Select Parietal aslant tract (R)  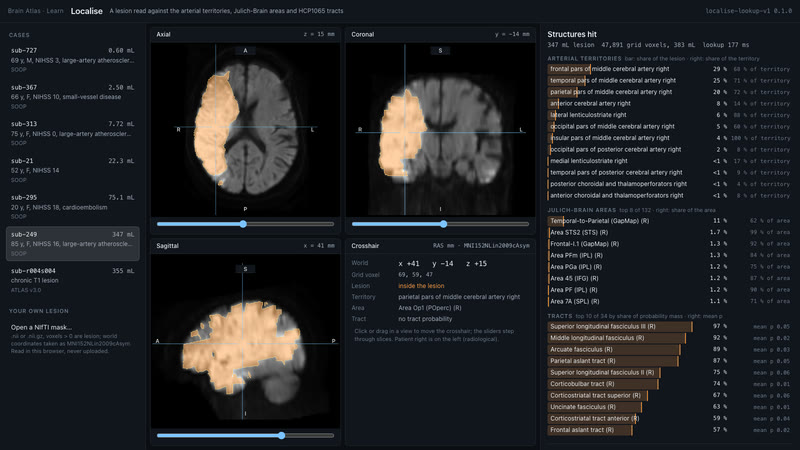point(668,361)
